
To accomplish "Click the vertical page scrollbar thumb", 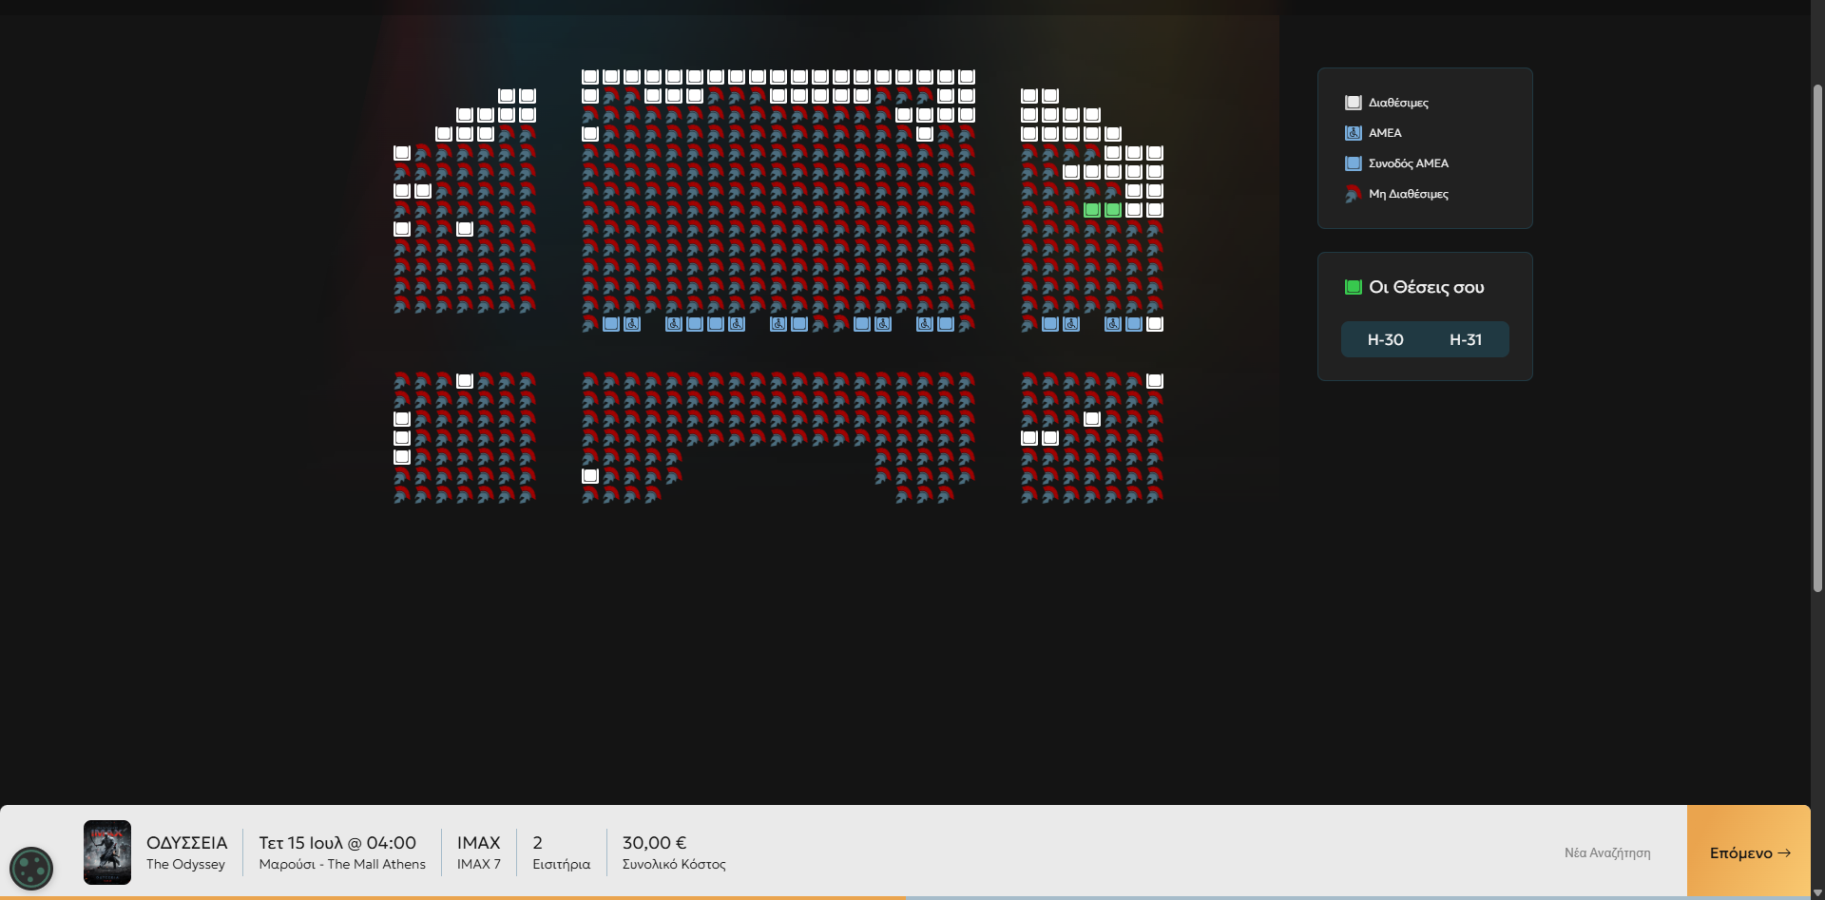I will click(1818, 338).
